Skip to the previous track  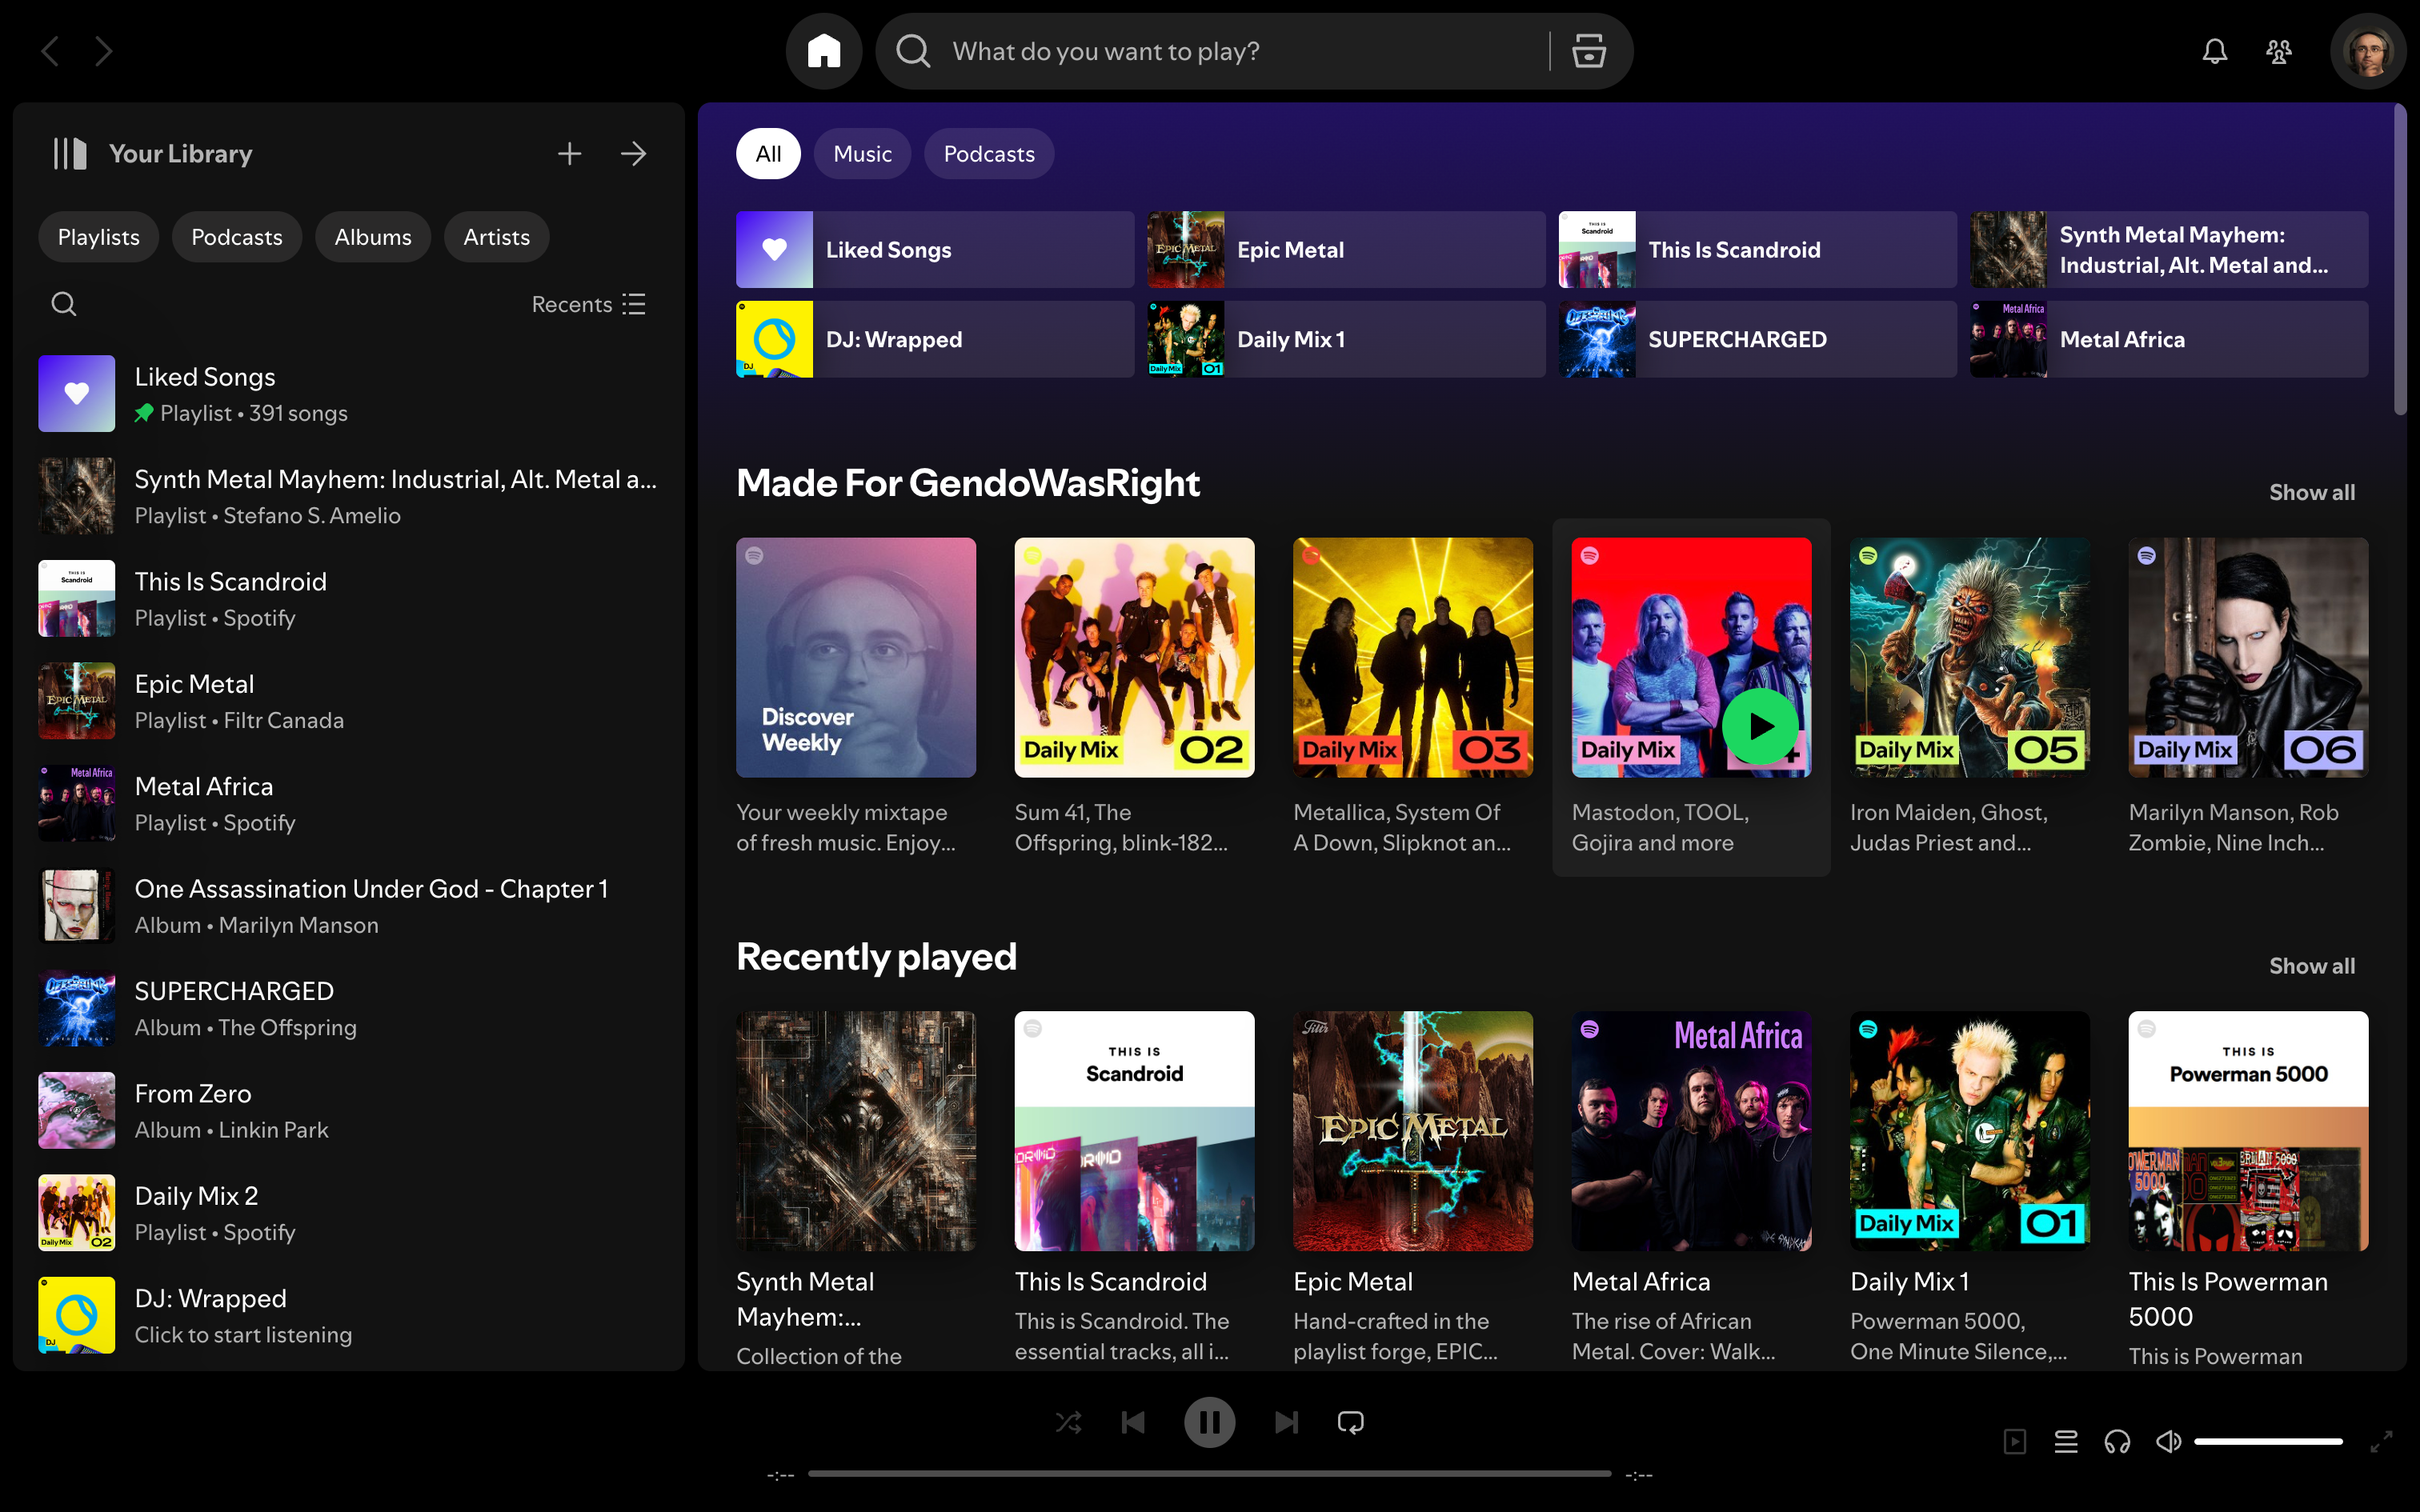[1133, 1422]
